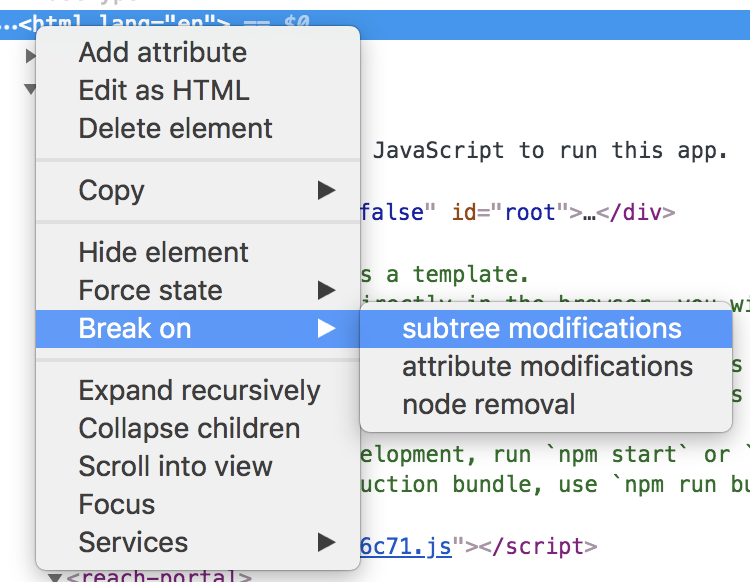750x582 pixels.
Task: Click the Break on submenu arrow
Action: 326,329
